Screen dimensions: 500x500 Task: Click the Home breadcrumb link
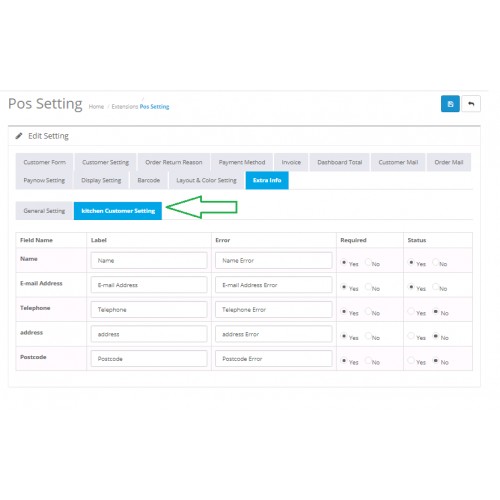[x=96, y=107]
